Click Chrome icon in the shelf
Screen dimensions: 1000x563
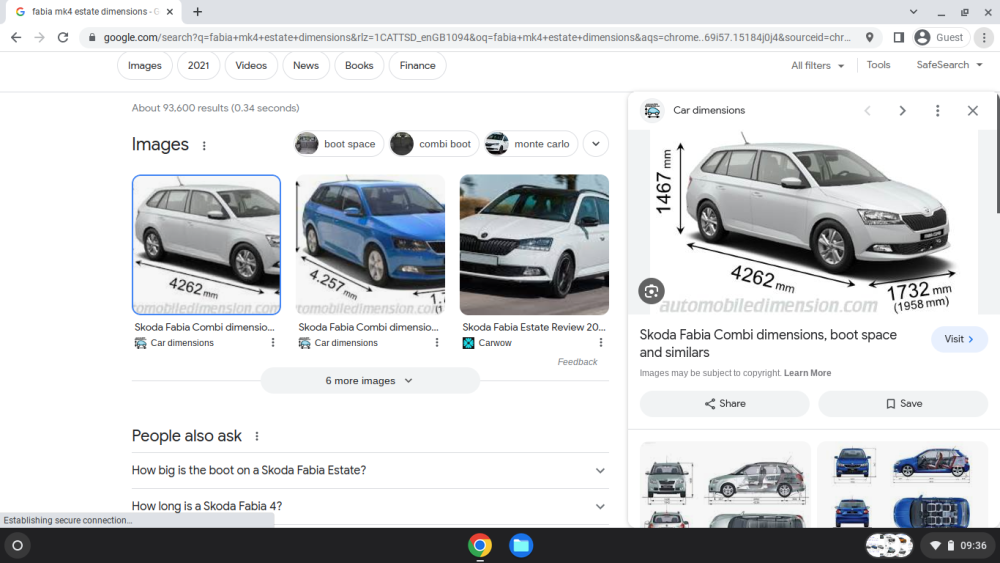pos(480,546)
